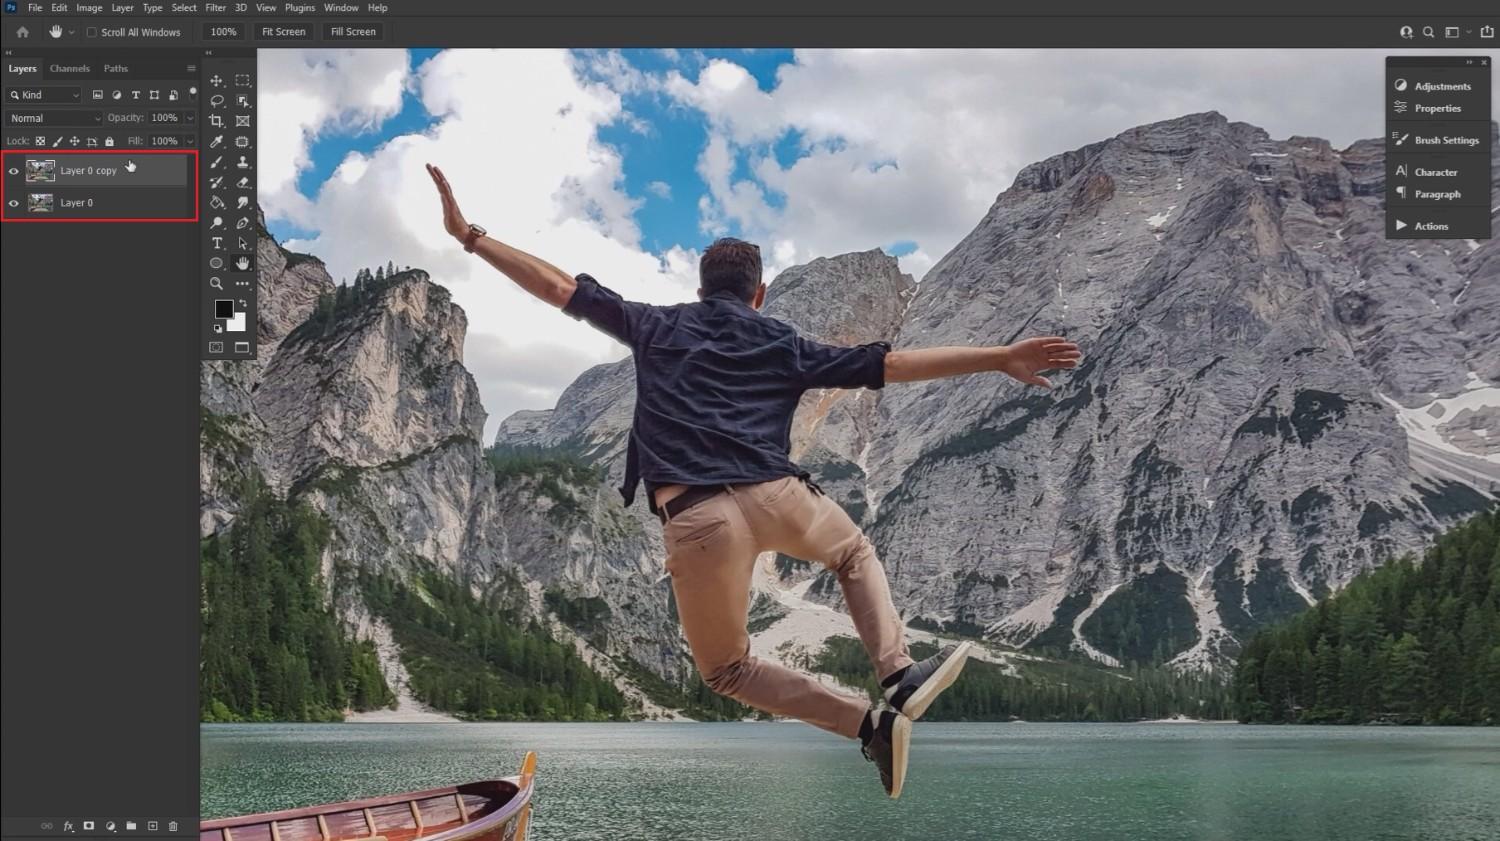Switch to the Channels tab

pos(70,69)
